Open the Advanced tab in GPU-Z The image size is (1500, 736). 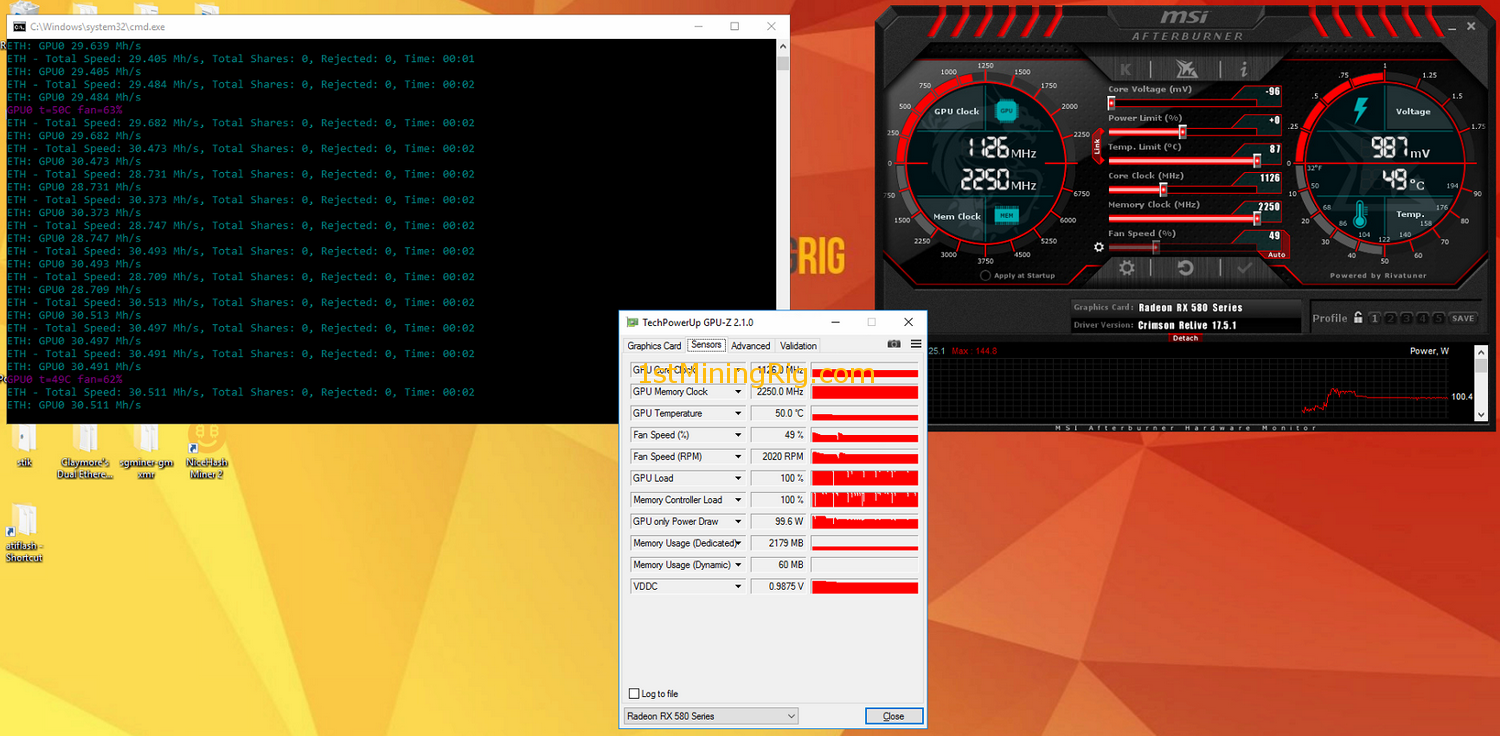tap(750, 346)
